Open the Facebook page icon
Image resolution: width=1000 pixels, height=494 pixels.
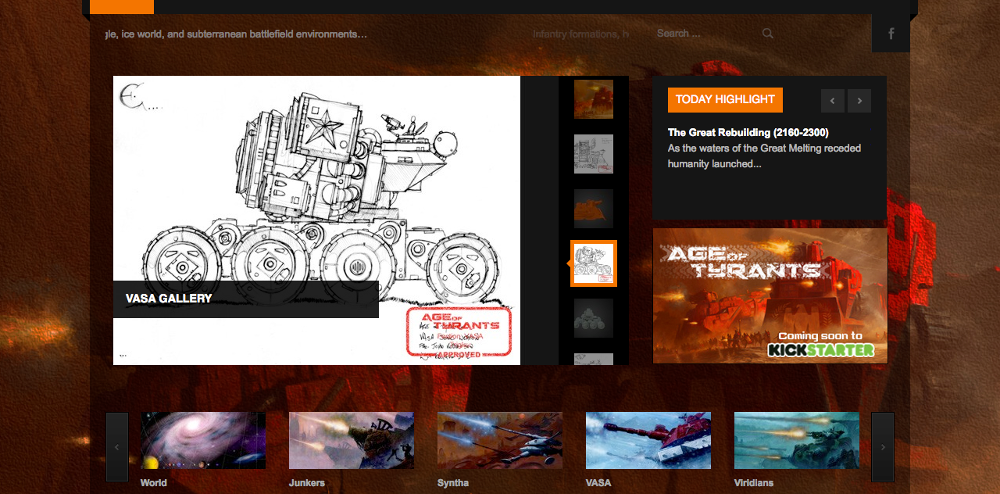click(890, 34)
